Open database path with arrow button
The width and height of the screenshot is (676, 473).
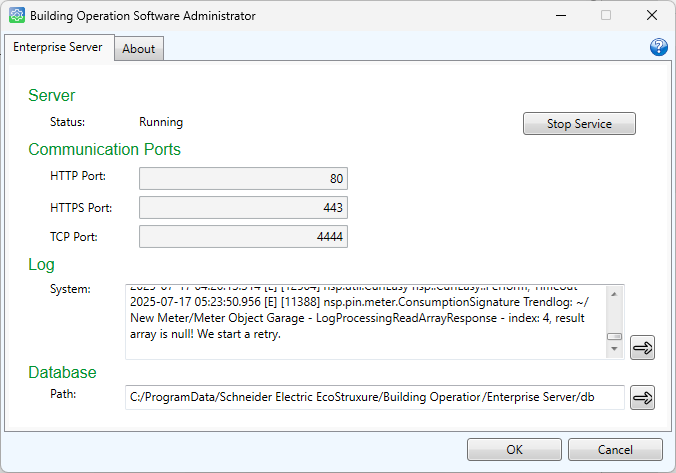(x=642, y=398)
